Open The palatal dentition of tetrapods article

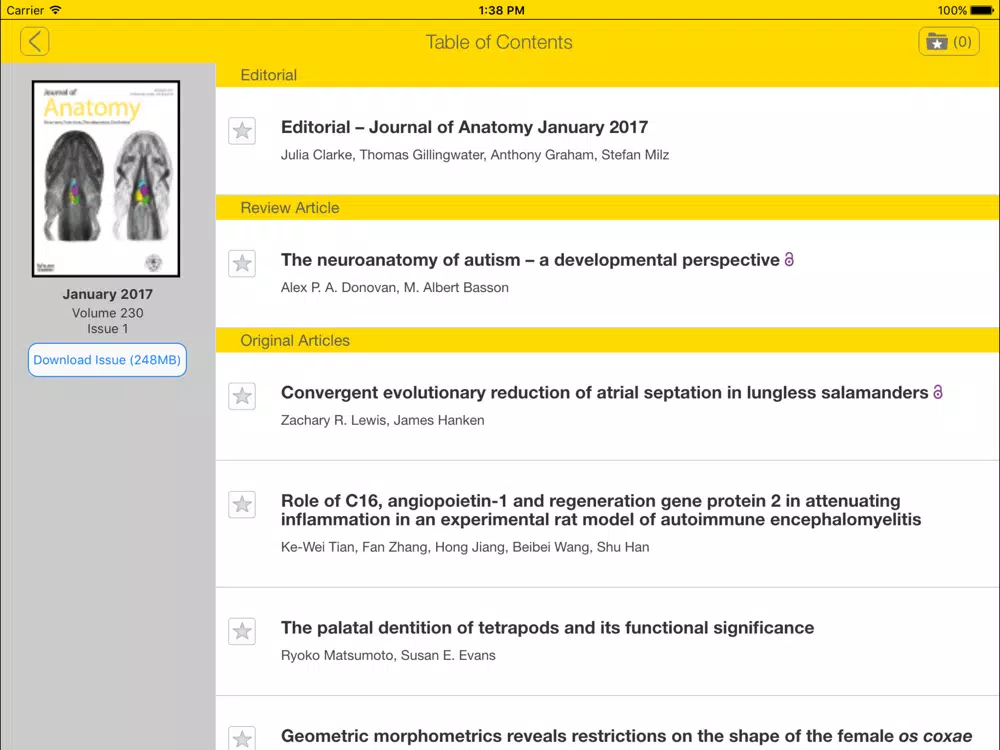547,628
